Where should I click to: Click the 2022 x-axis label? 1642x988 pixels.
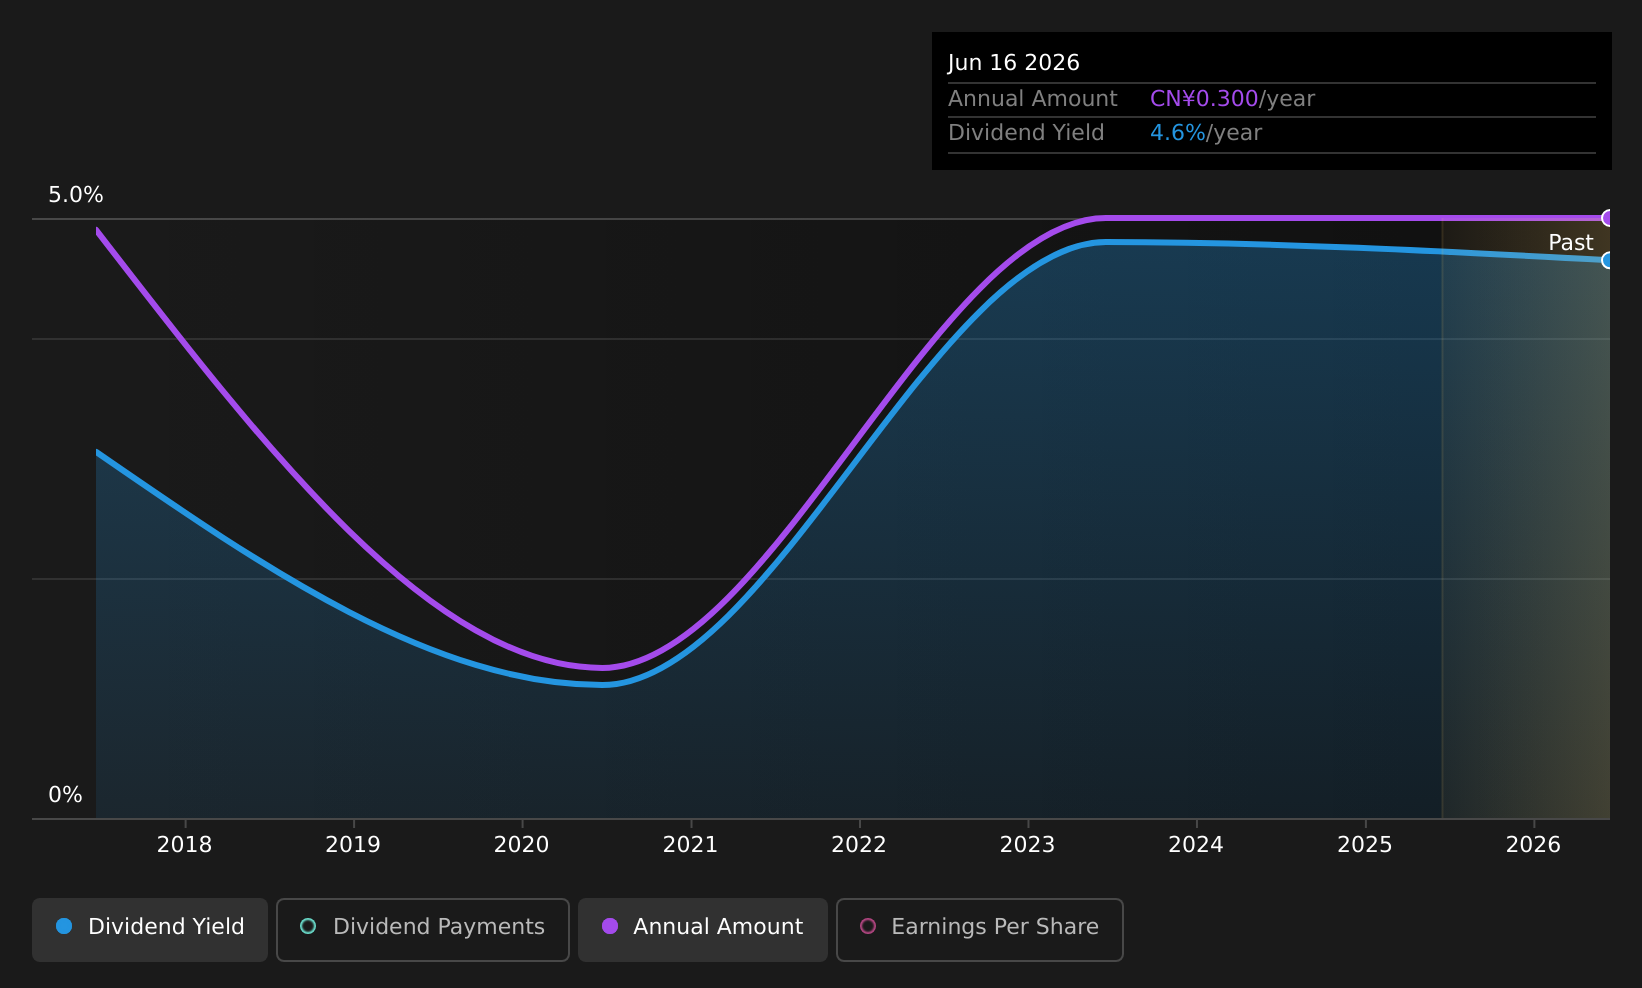pos(859,845)
